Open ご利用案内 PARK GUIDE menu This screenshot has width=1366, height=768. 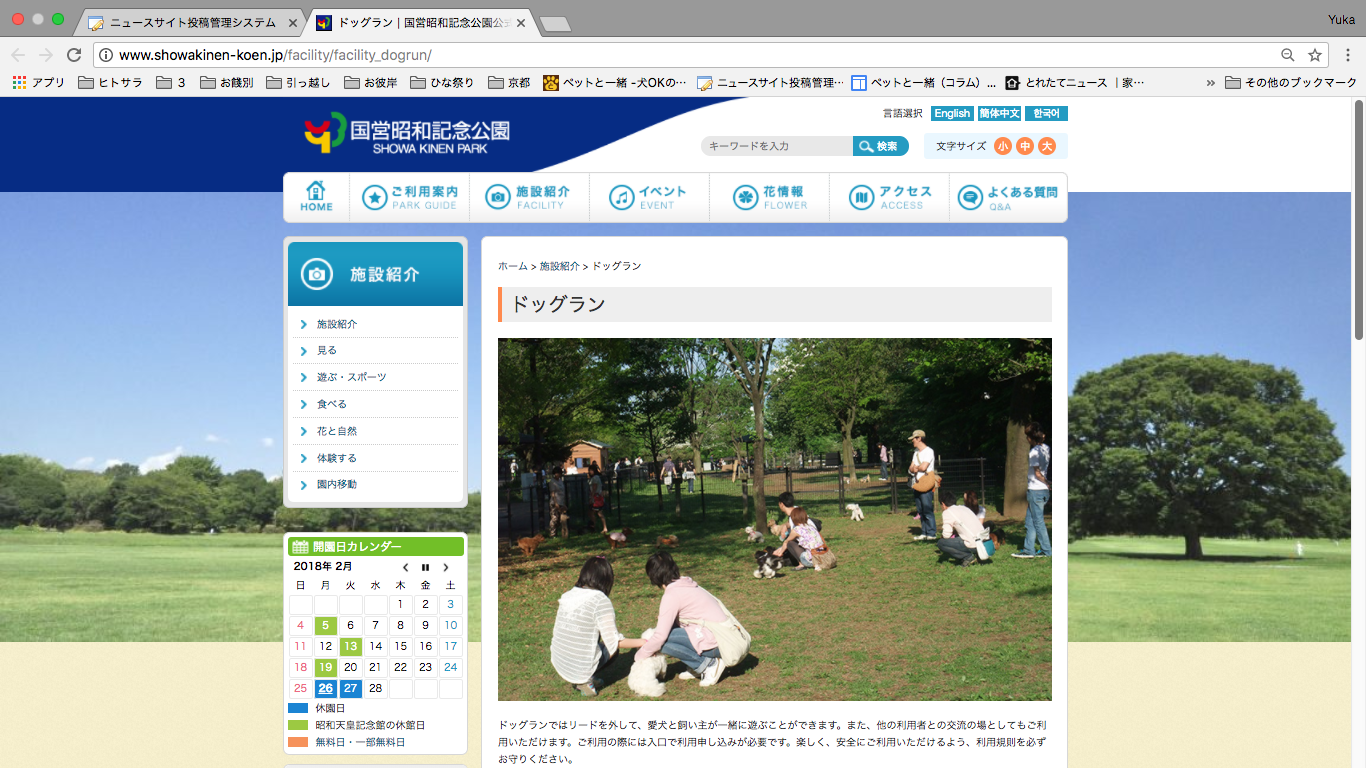(410, 197)
